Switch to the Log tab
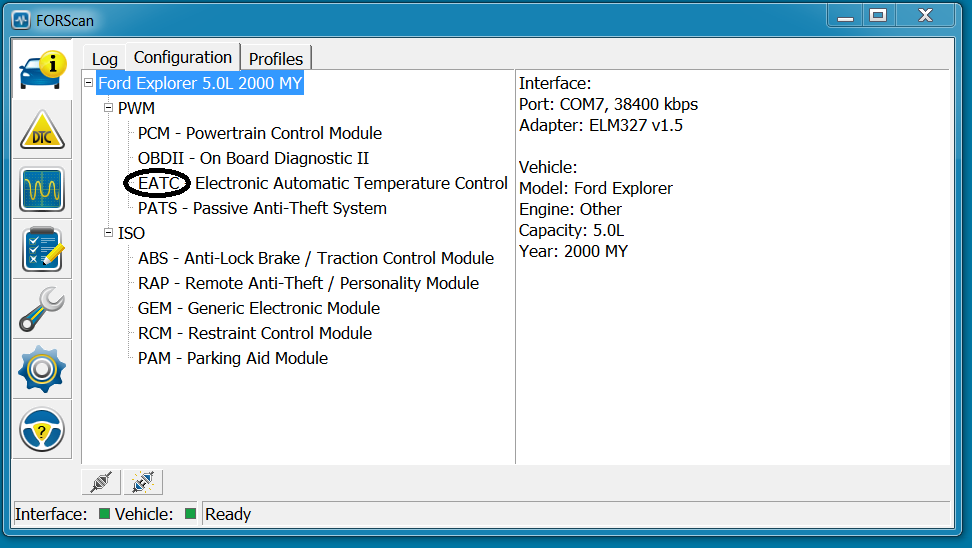This screenshot has height=548, width=972. pos(104,59)
